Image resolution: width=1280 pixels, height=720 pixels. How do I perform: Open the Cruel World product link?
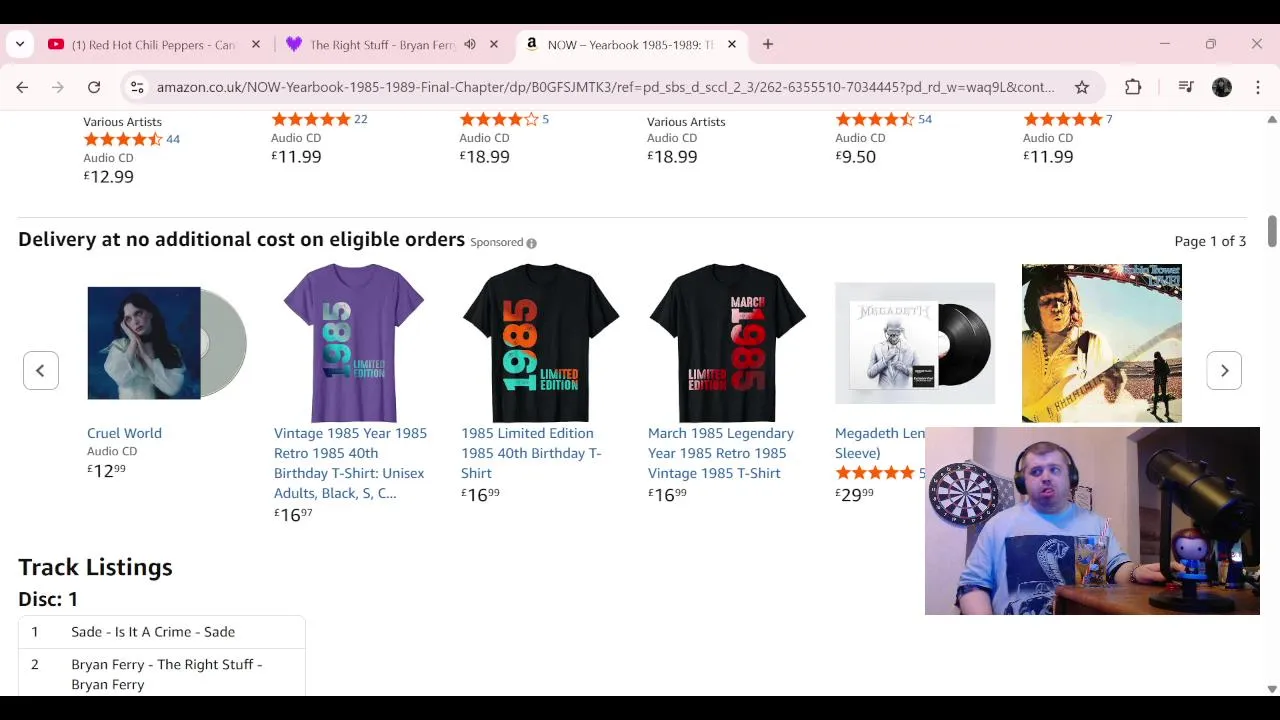[124, 433]
